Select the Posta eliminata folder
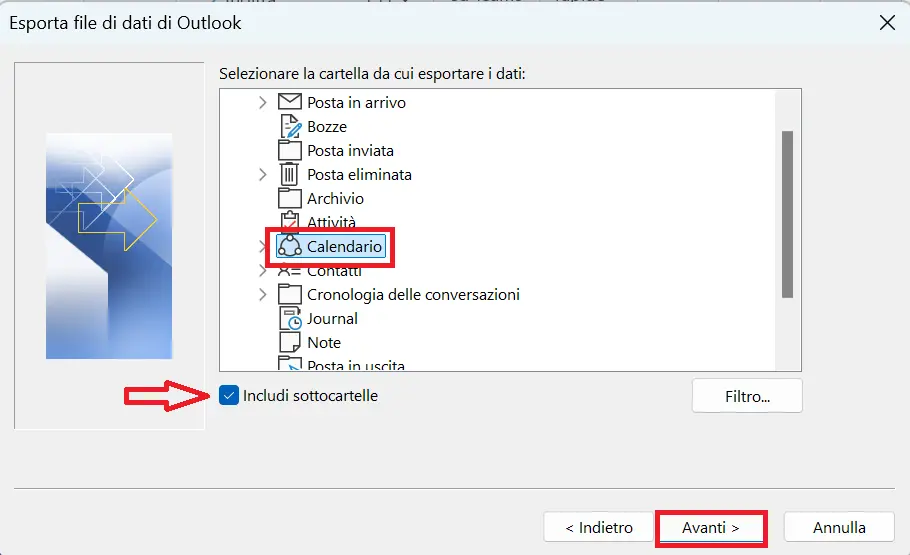910x555 pixels. [x=359, y=175]
